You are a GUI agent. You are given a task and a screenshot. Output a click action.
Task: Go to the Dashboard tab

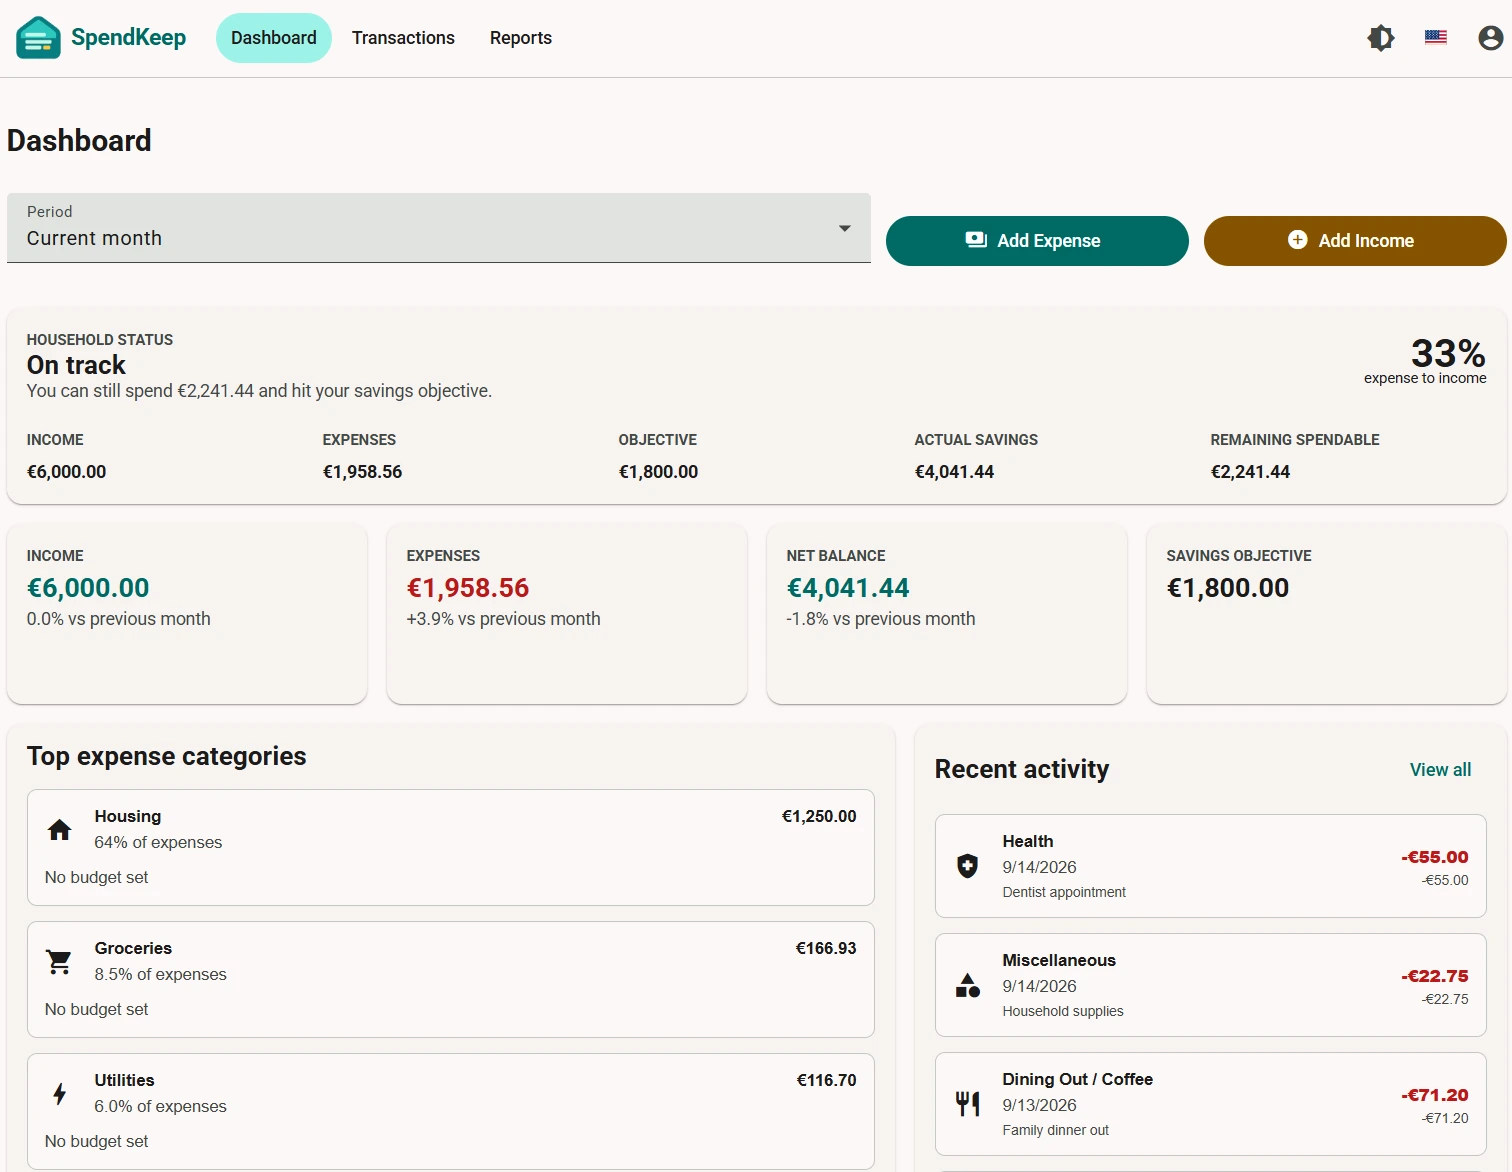(274, 38)
